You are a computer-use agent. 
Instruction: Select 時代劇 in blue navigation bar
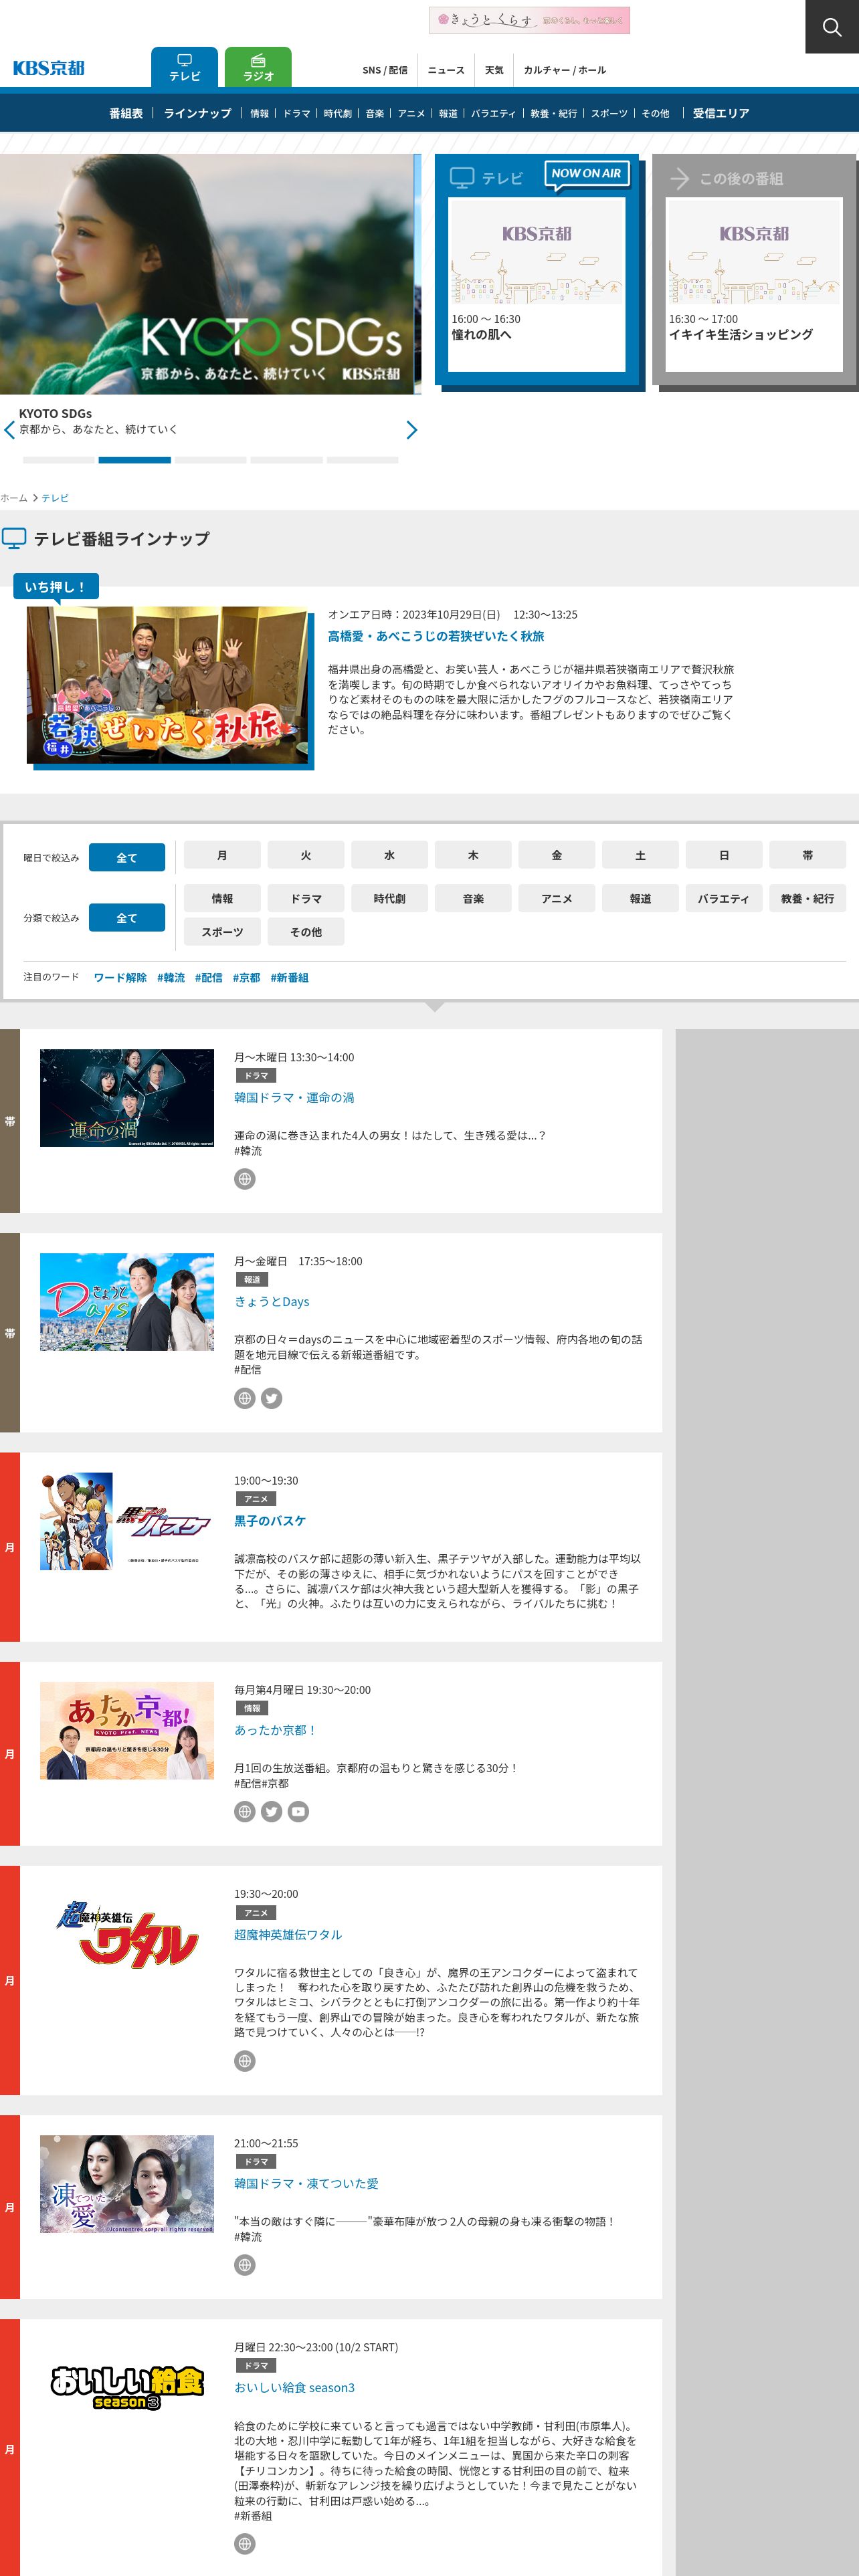(337, 114)
